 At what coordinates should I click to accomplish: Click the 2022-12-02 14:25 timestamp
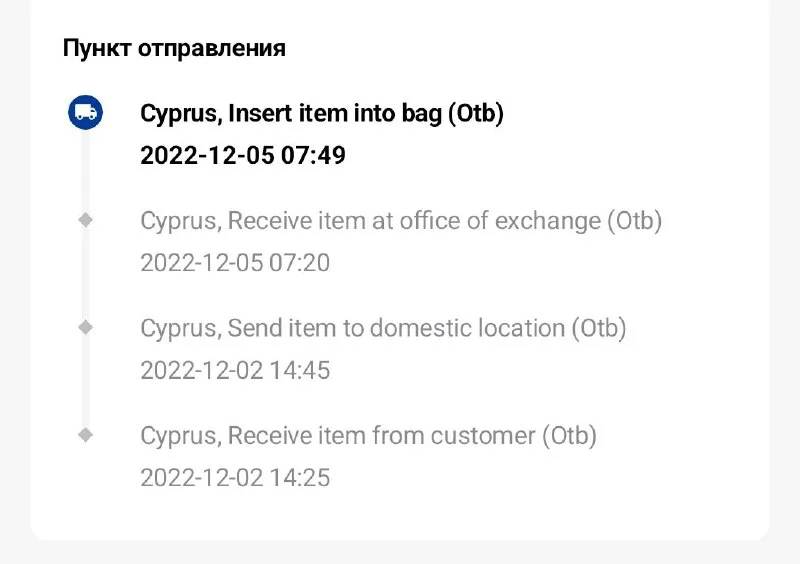pos(235,477)
